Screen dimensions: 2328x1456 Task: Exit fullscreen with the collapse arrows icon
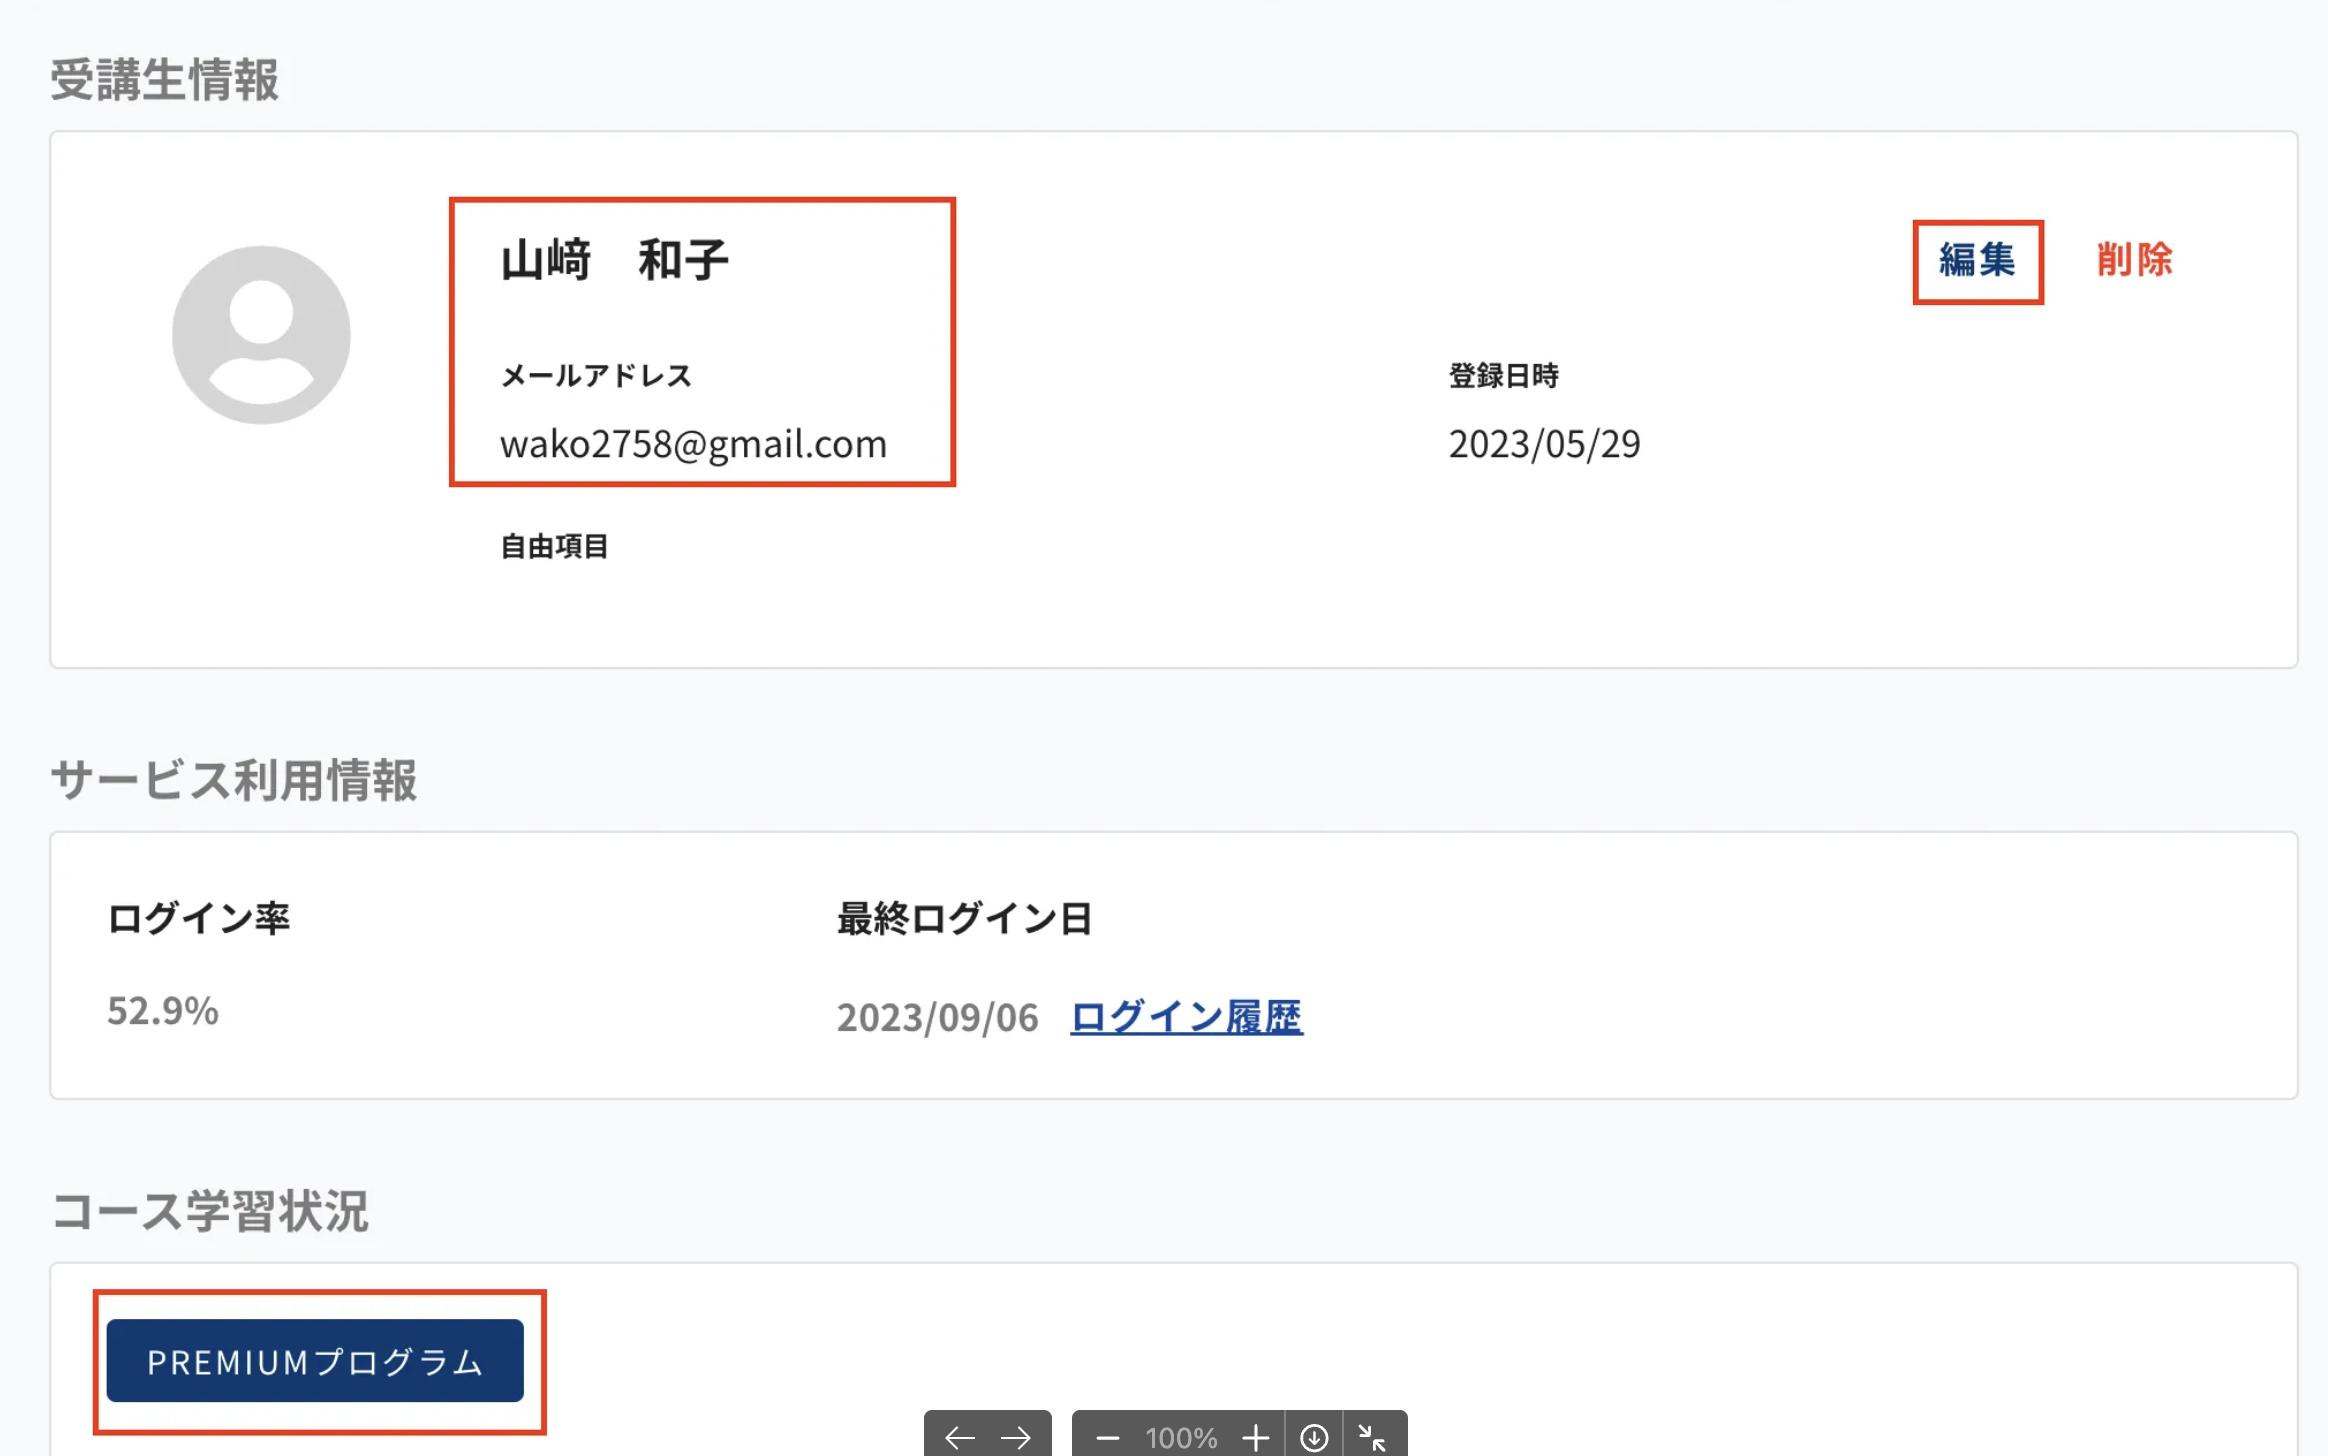coord(1372,1438)
